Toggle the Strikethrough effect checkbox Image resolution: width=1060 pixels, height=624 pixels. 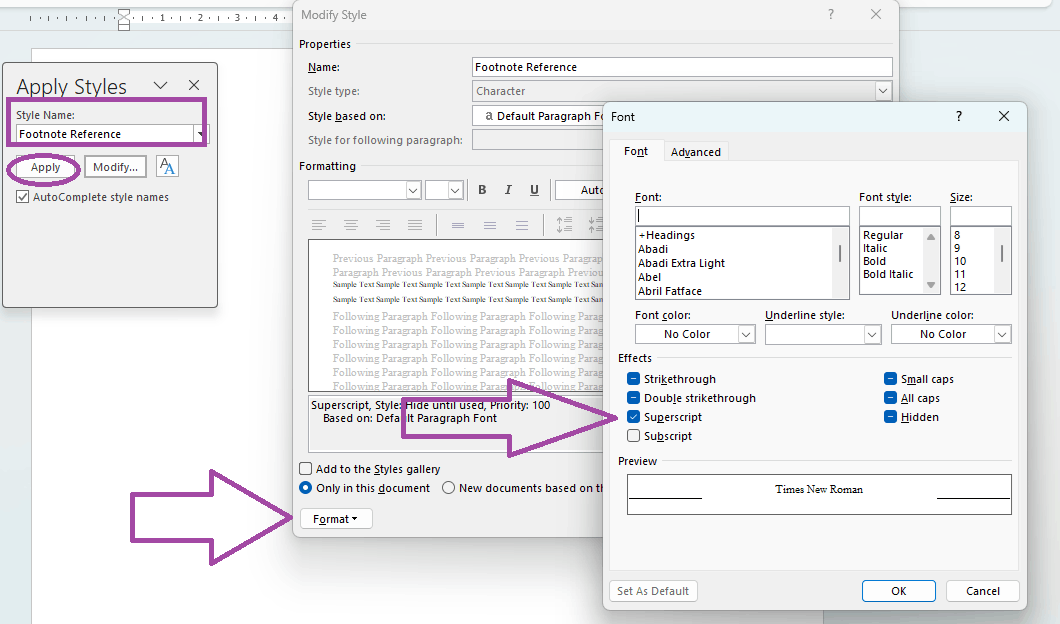point(633,379)
